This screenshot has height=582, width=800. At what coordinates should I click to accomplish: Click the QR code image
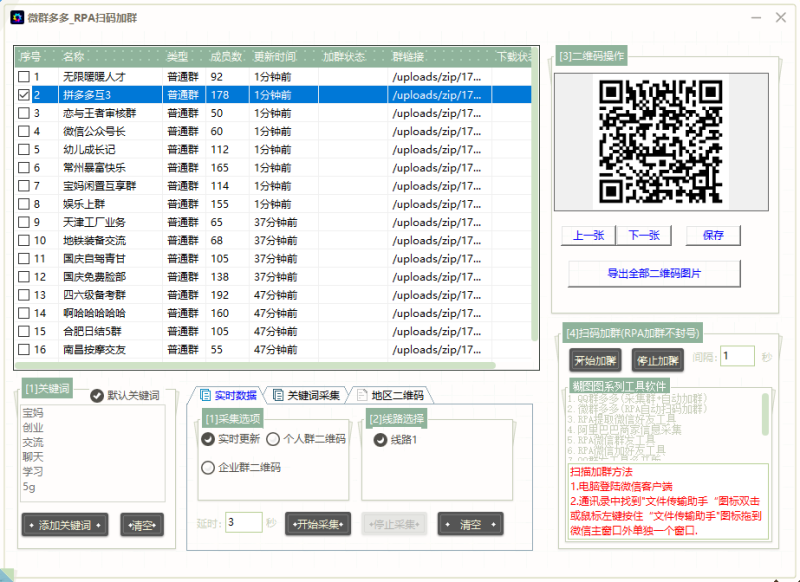coord(661,141)
